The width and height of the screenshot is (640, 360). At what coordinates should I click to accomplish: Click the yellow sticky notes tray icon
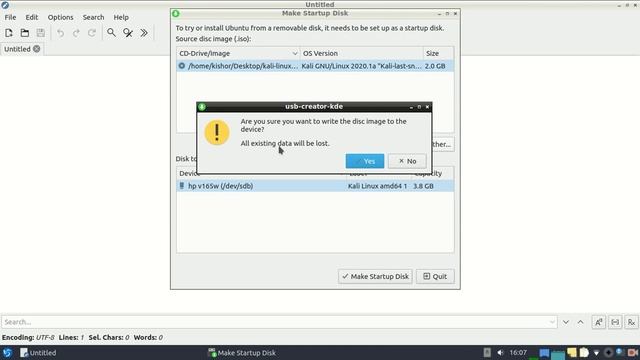571,353
